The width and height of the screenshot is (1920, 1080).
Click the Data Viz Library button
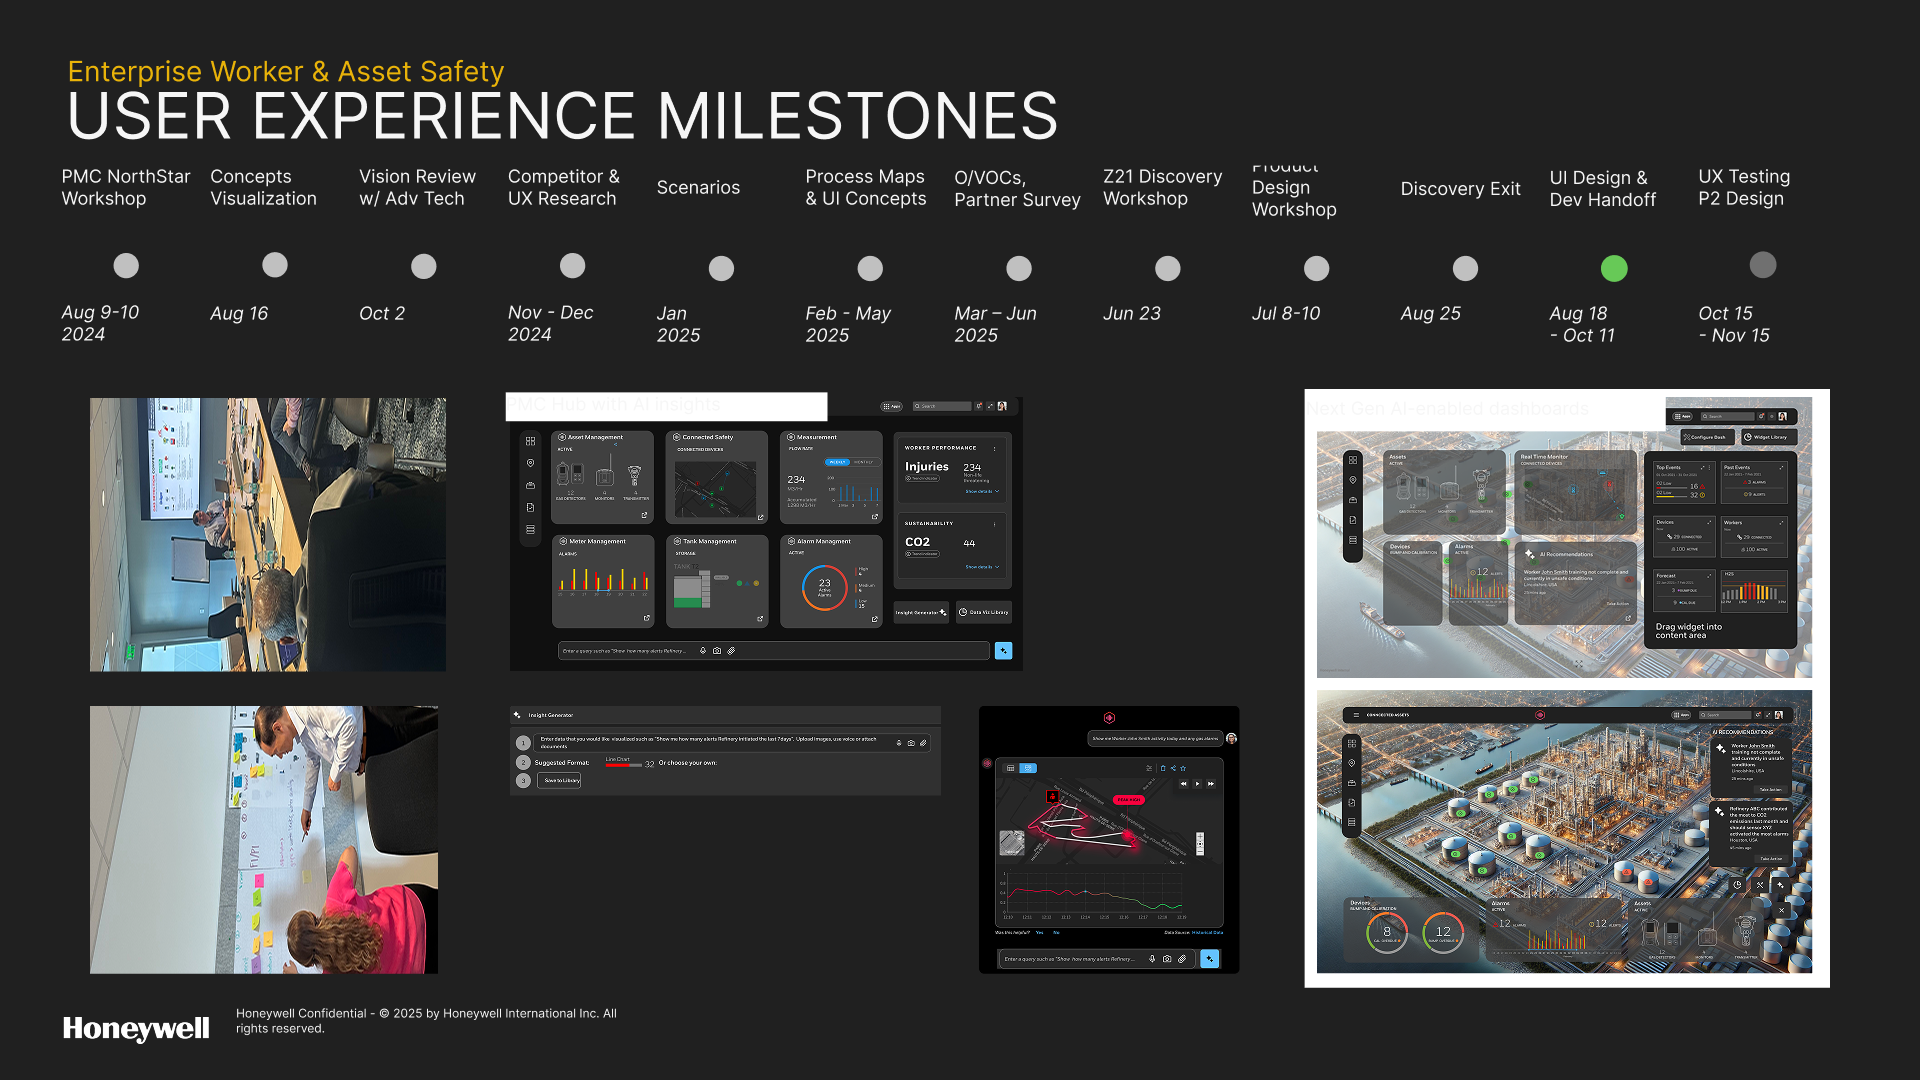[984, 612]
